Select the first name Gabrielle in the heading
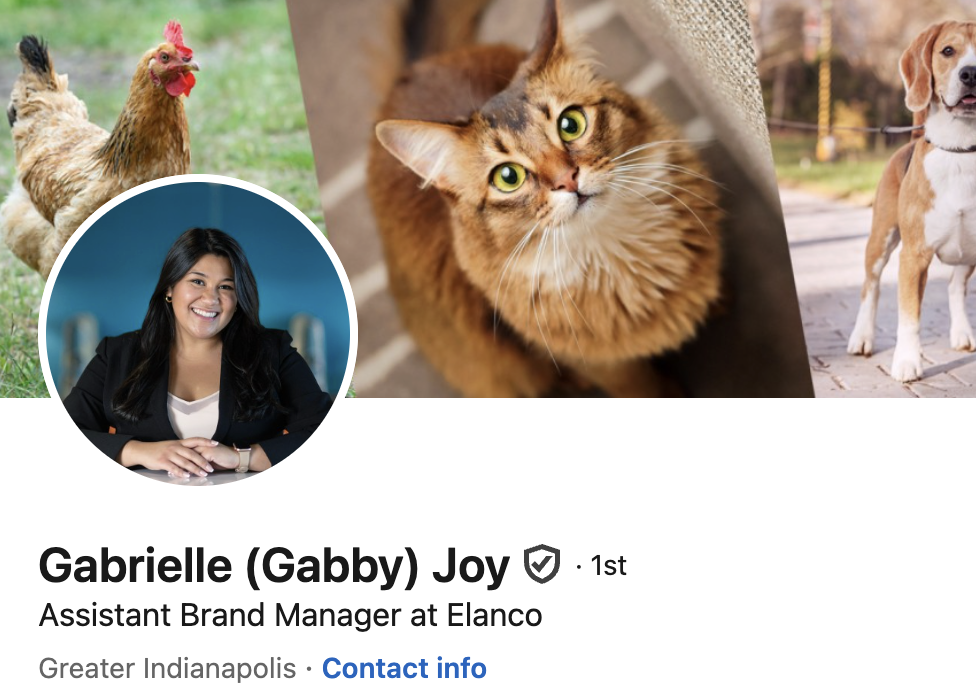Screen dimensions: 976x693 (136, 566)
